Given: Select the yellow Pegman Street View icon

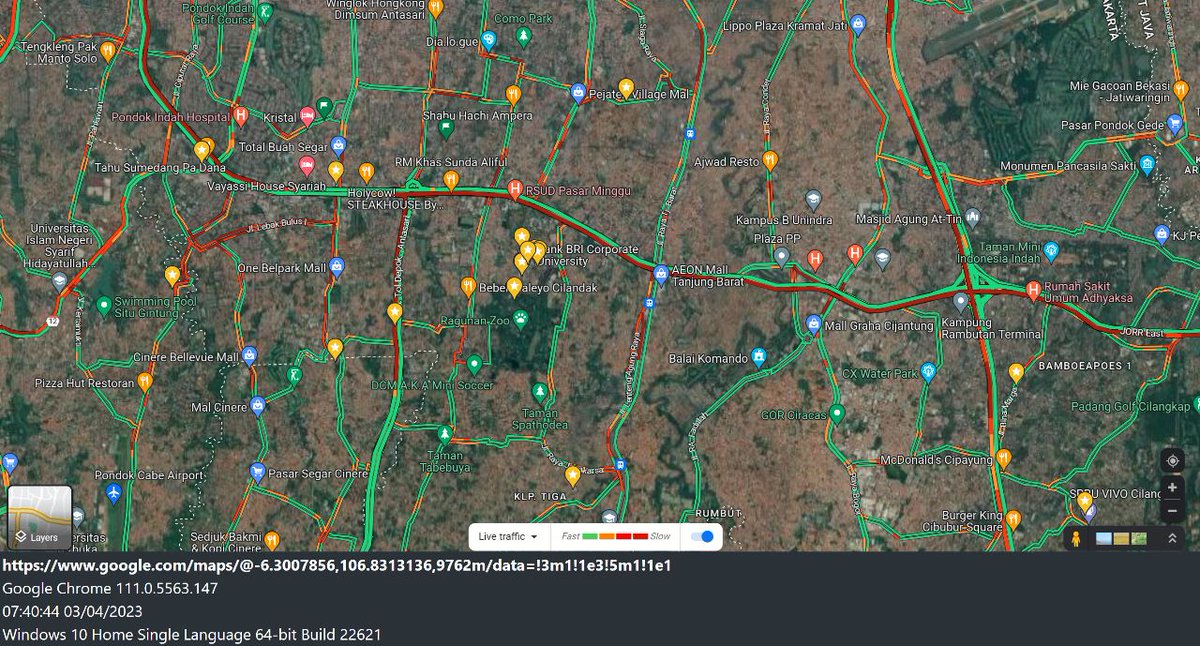Looking at the screenshot, I should (1076, 538).
